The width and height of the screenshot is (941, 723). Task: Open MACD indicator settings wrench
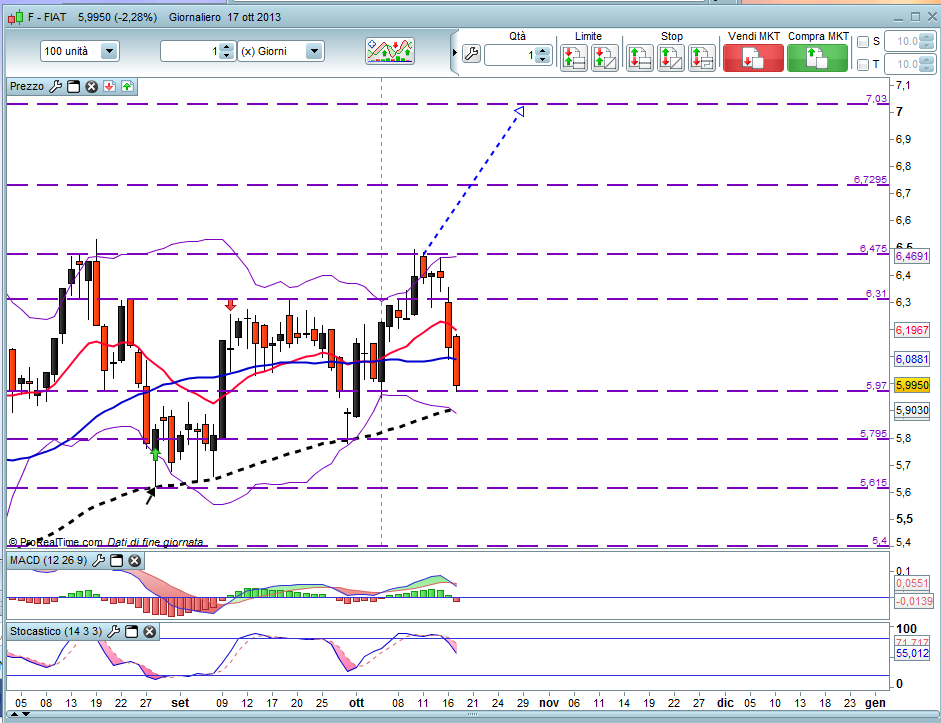(98, 560)
